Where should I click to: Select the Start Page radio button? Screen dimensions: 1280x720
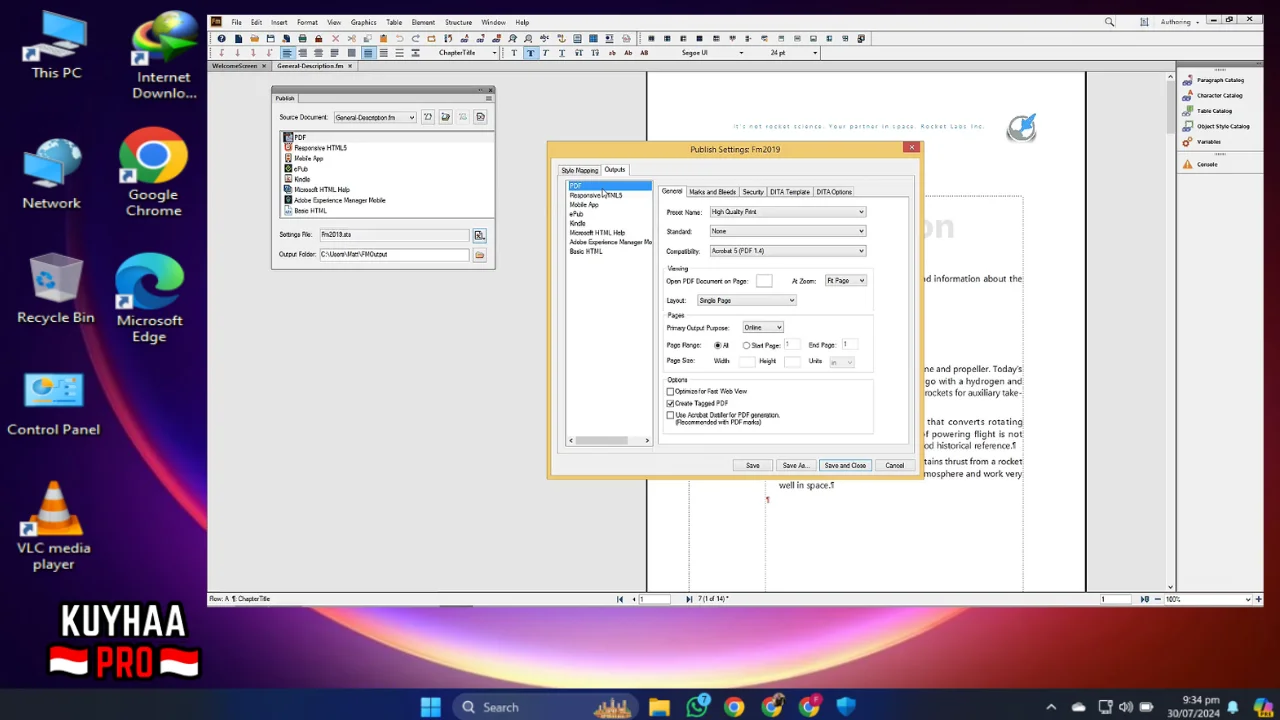pyautogui.click(x=746, y=345)
